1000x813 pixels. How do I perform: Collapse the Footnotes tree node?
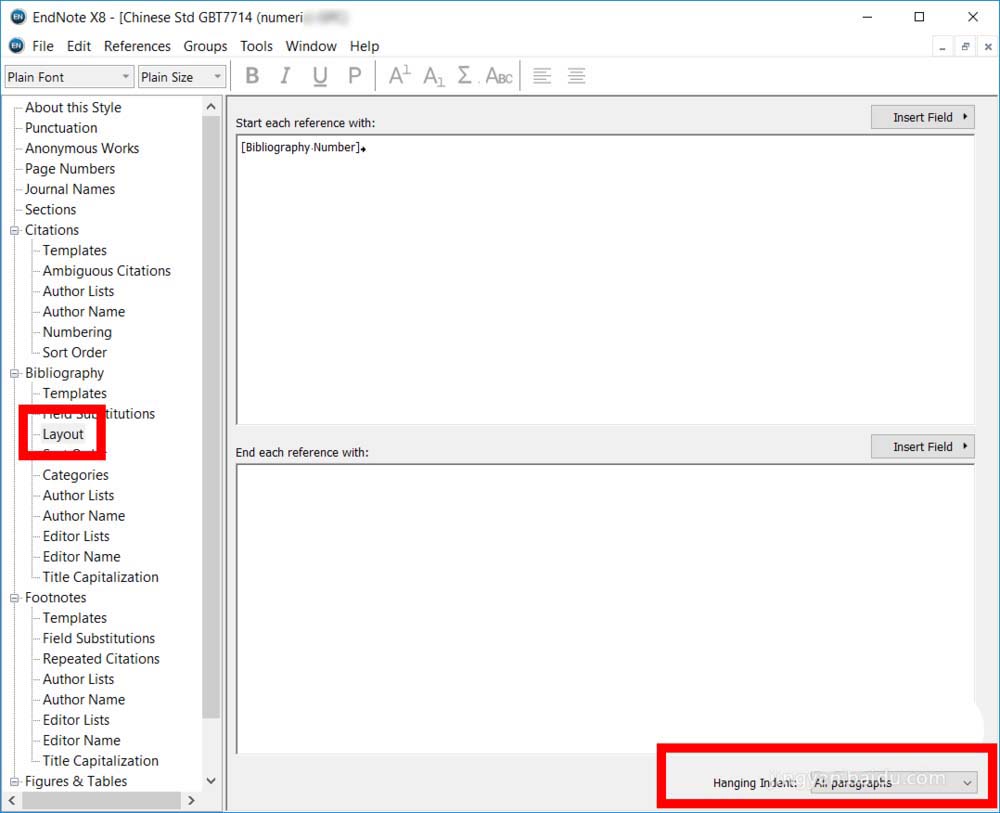[x=14, y=597]
